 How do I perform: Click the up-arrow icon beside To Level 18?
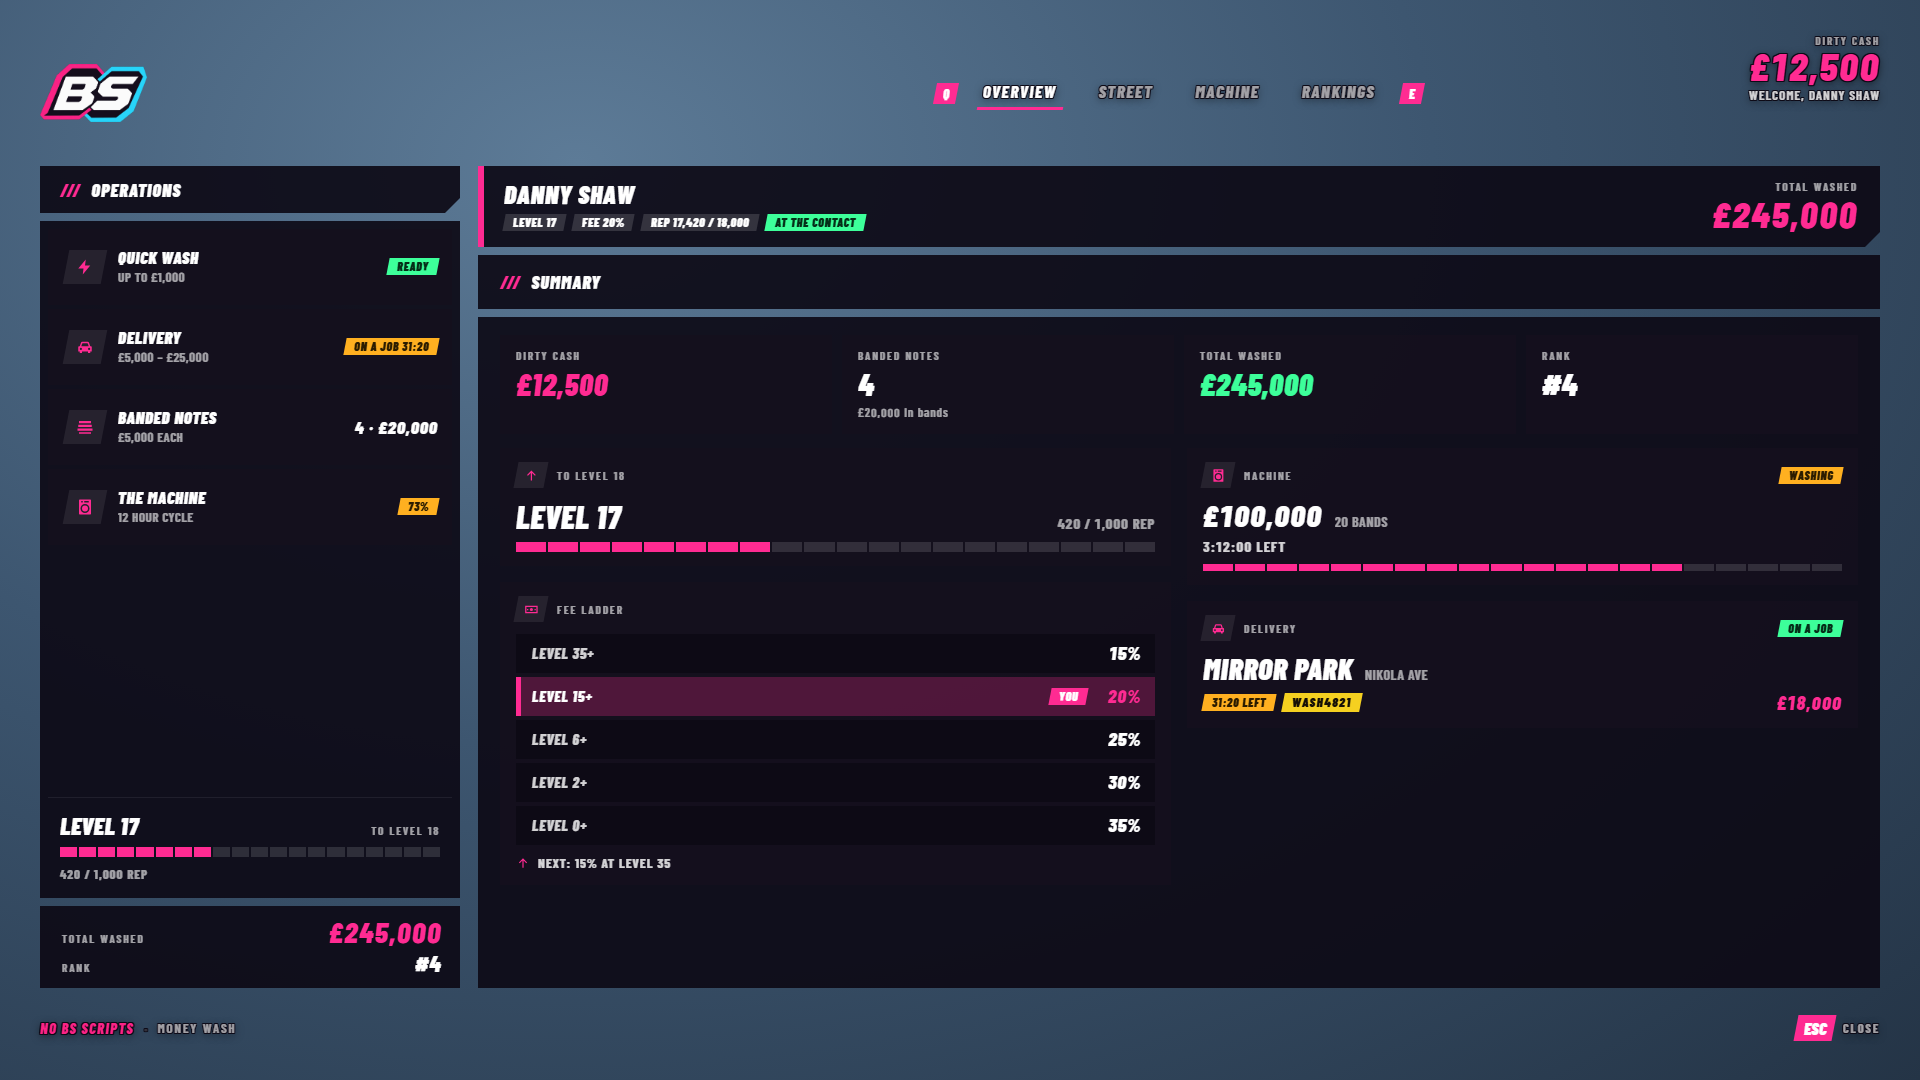[x=531, y=475]
